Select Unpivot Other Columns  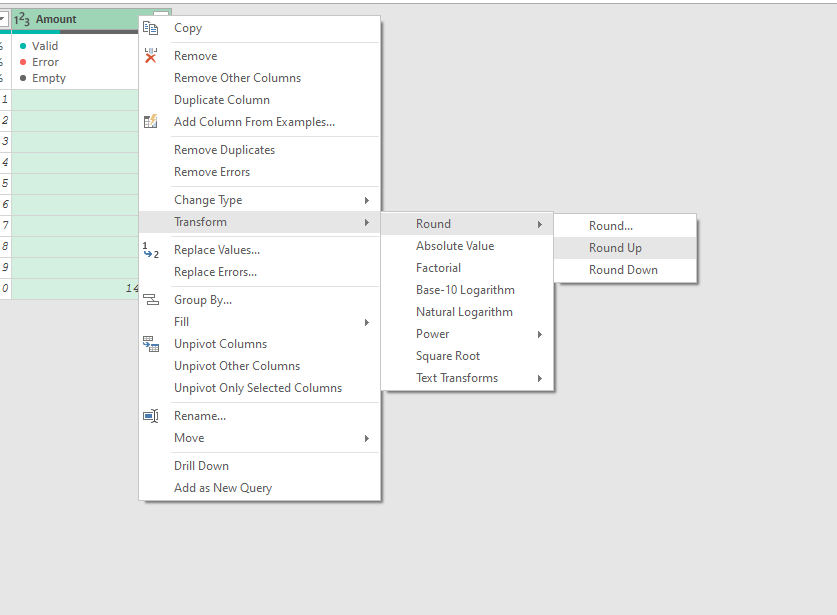point(259,366)
